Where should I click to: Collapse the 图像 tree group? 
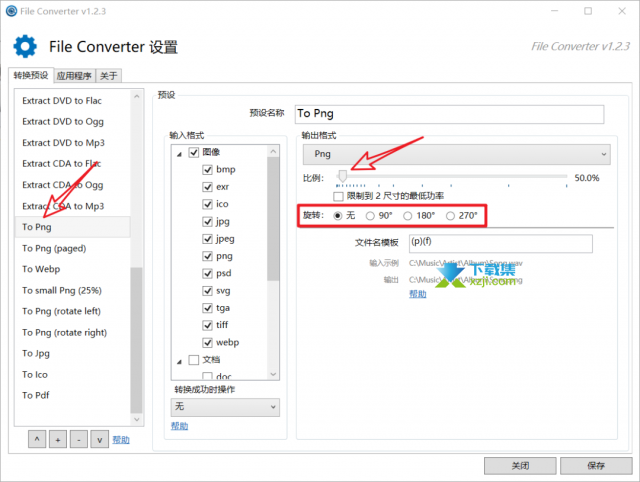pyautogui.click(x=179, y=154)
